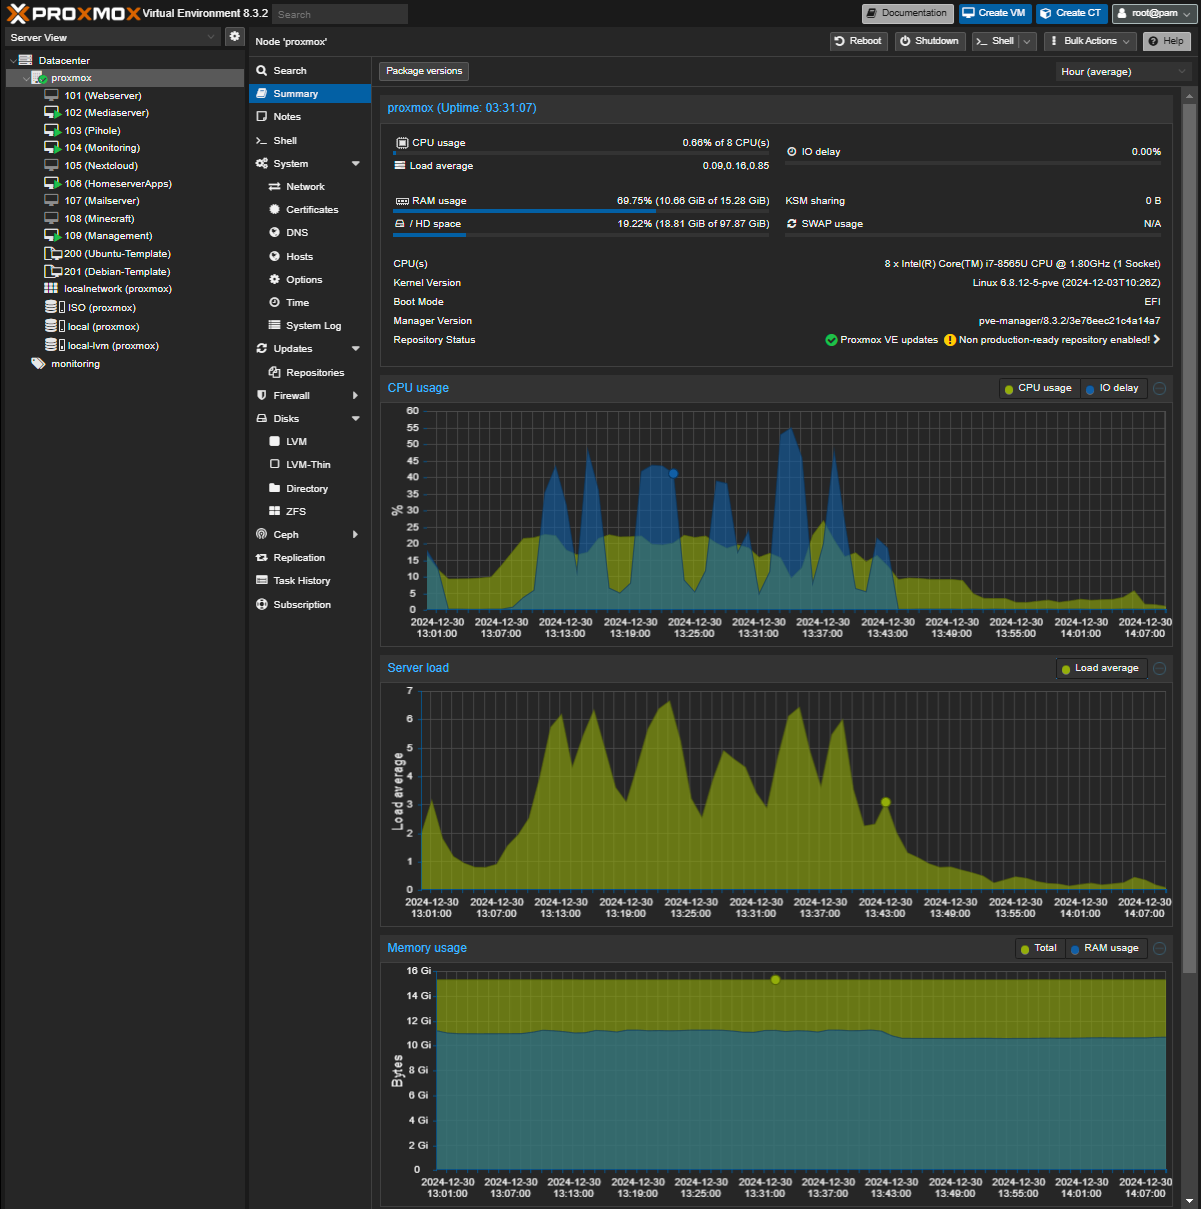Viewport: 1201px width, 1209px height.
Task: Open System Log via its list icon
Action: point(275,326)
